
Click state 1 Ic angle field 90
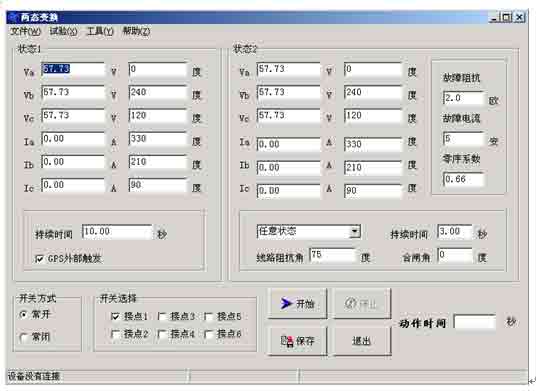pos(158,185)
